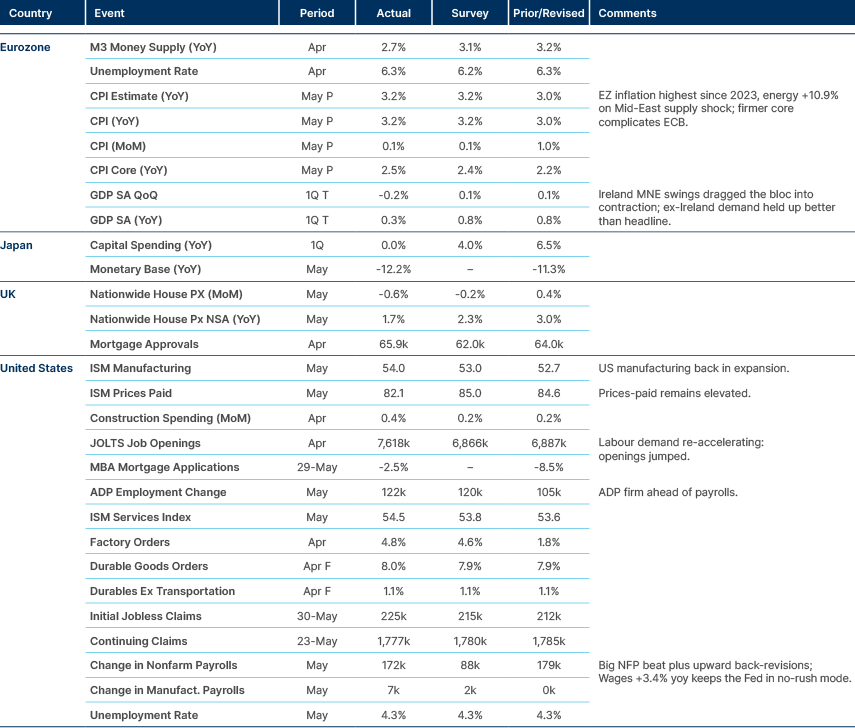Select the ISM Prices Paid event
The height and width of the screenshot is (728, 855).
tap(131, 393)
